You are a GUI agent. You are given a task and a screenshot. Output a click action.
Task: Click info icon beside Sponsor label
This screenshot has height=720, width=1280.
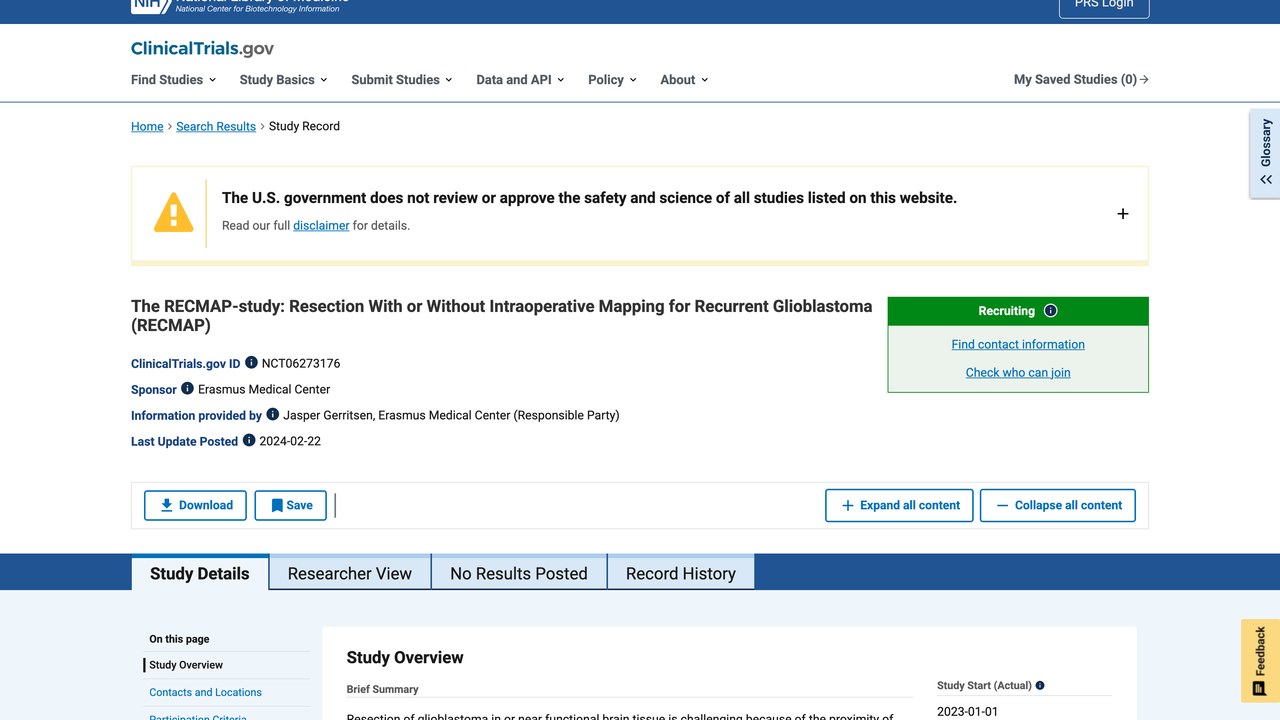187,389
